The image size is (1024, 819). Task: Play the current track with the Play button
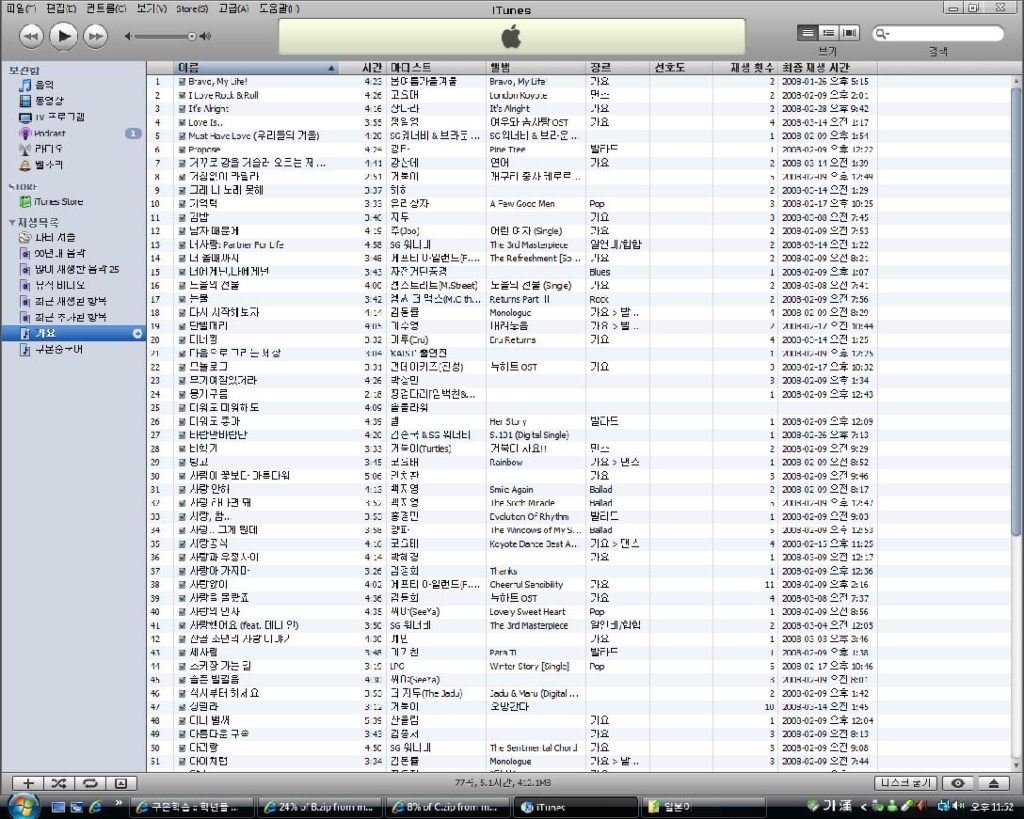[x=63, y=36]
